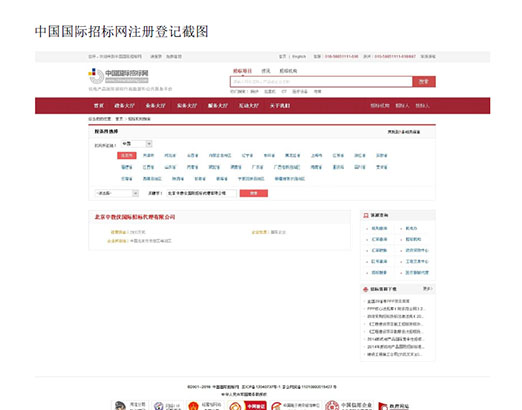Select the red highlighted 北京市 province tag

(127, 155)
